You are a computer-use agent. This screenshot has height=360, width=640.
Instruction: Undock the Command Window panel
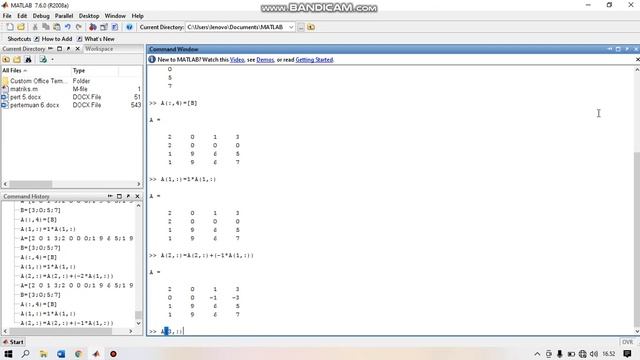point(627,49)
